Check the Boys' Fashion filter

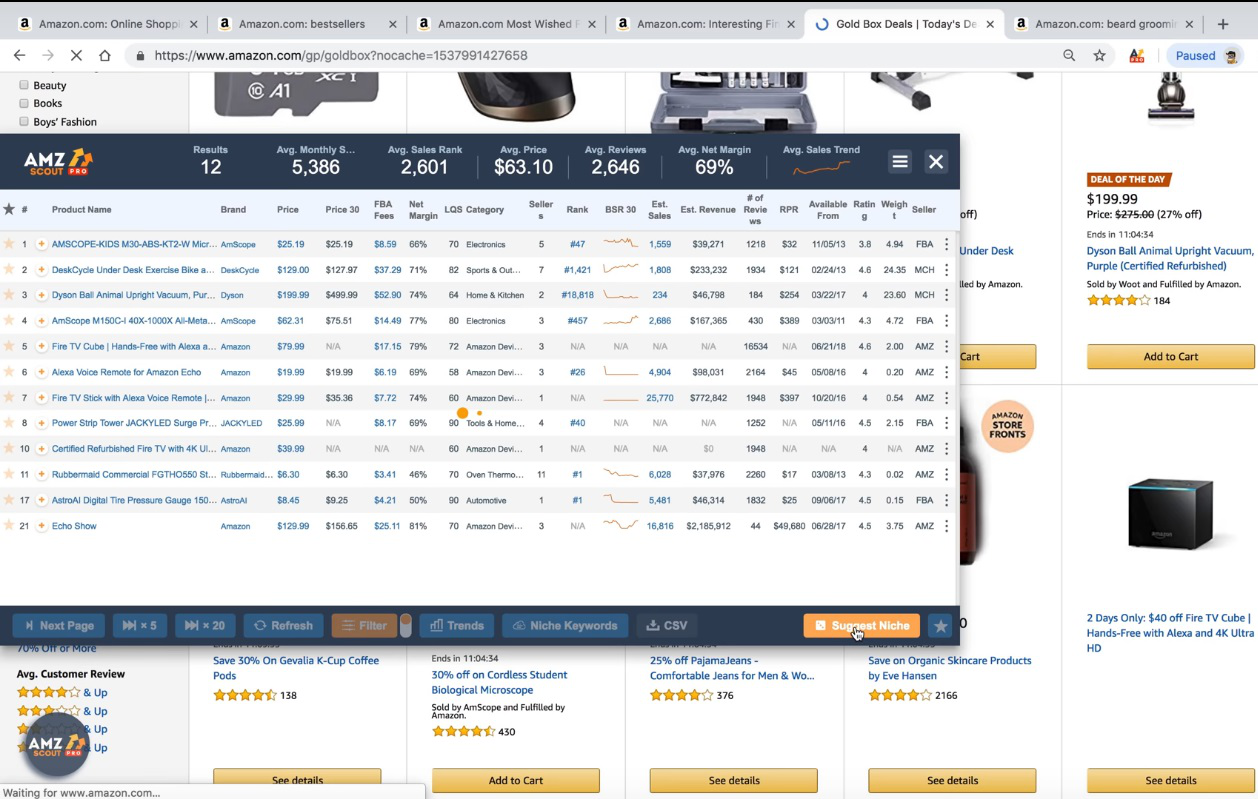click(x=24, y=121)
